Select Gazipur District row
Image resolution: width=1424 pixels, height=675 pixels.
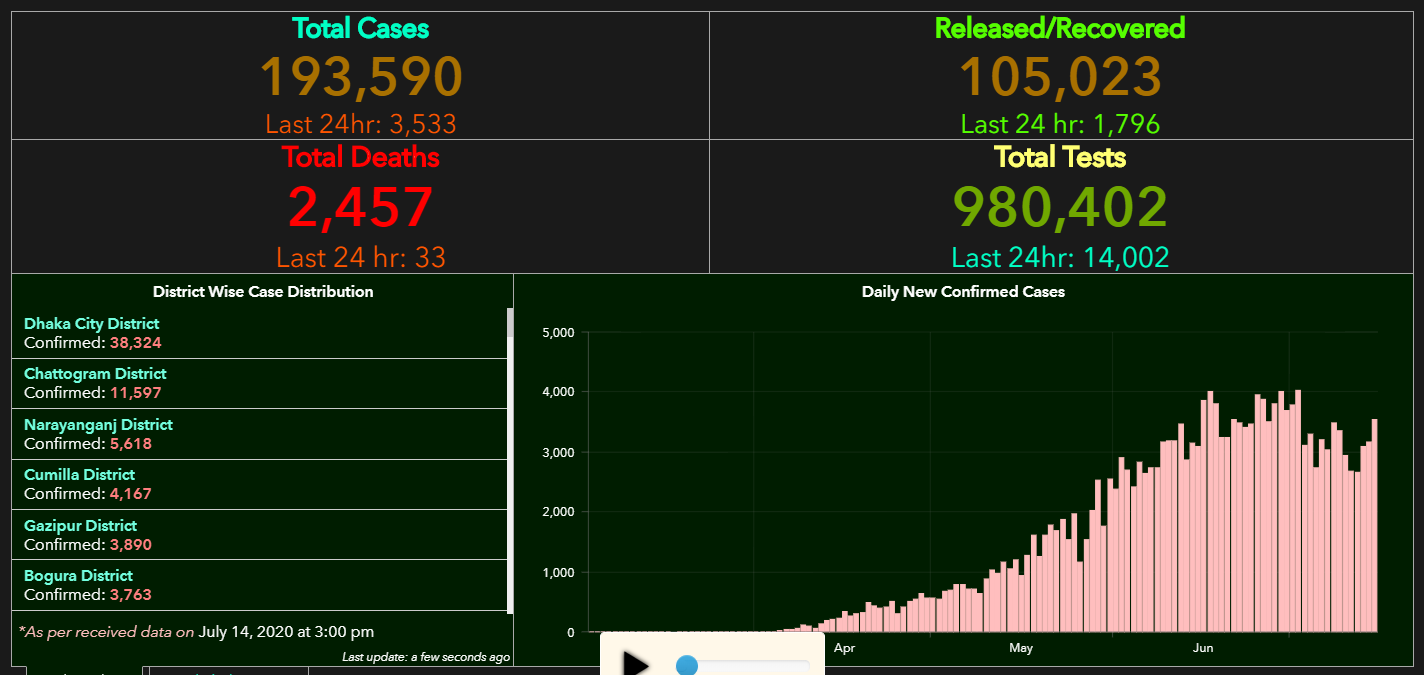[x=260, y=535]
